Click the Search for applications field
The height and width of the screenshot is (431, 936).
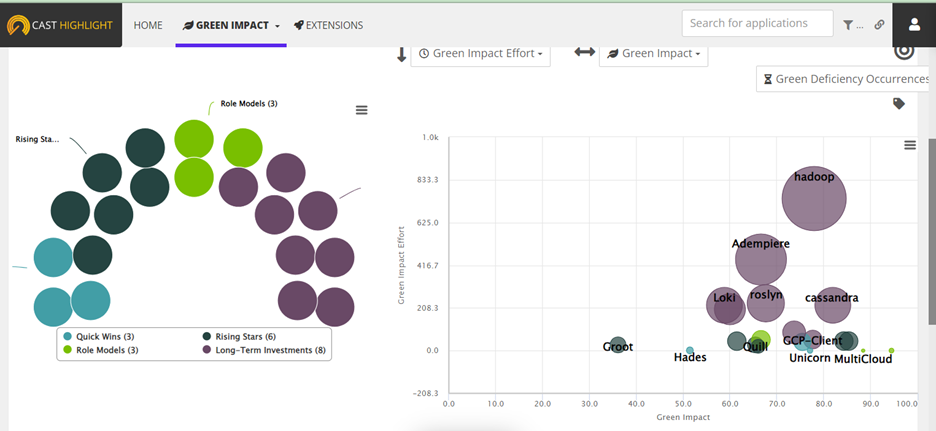[x=757, y=23]
